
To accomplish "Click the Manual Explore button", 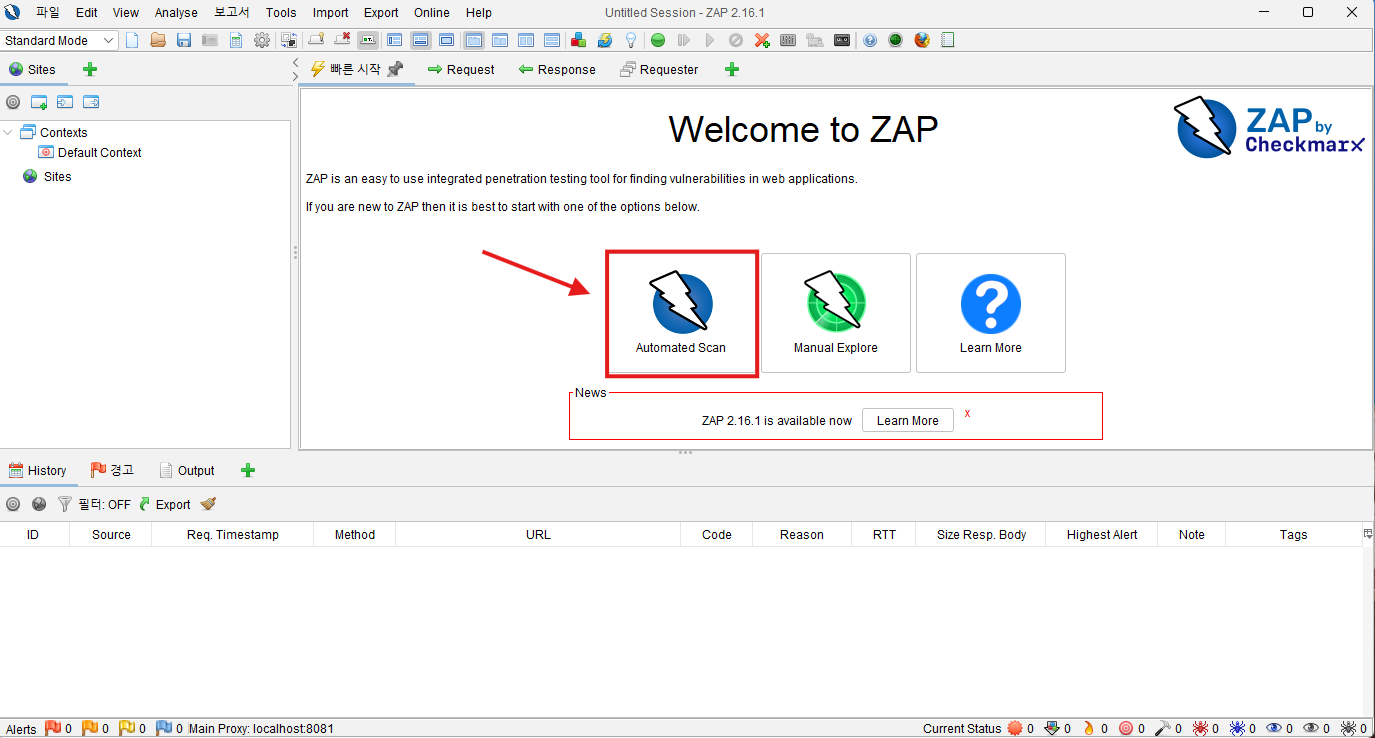I will [836, 313].
